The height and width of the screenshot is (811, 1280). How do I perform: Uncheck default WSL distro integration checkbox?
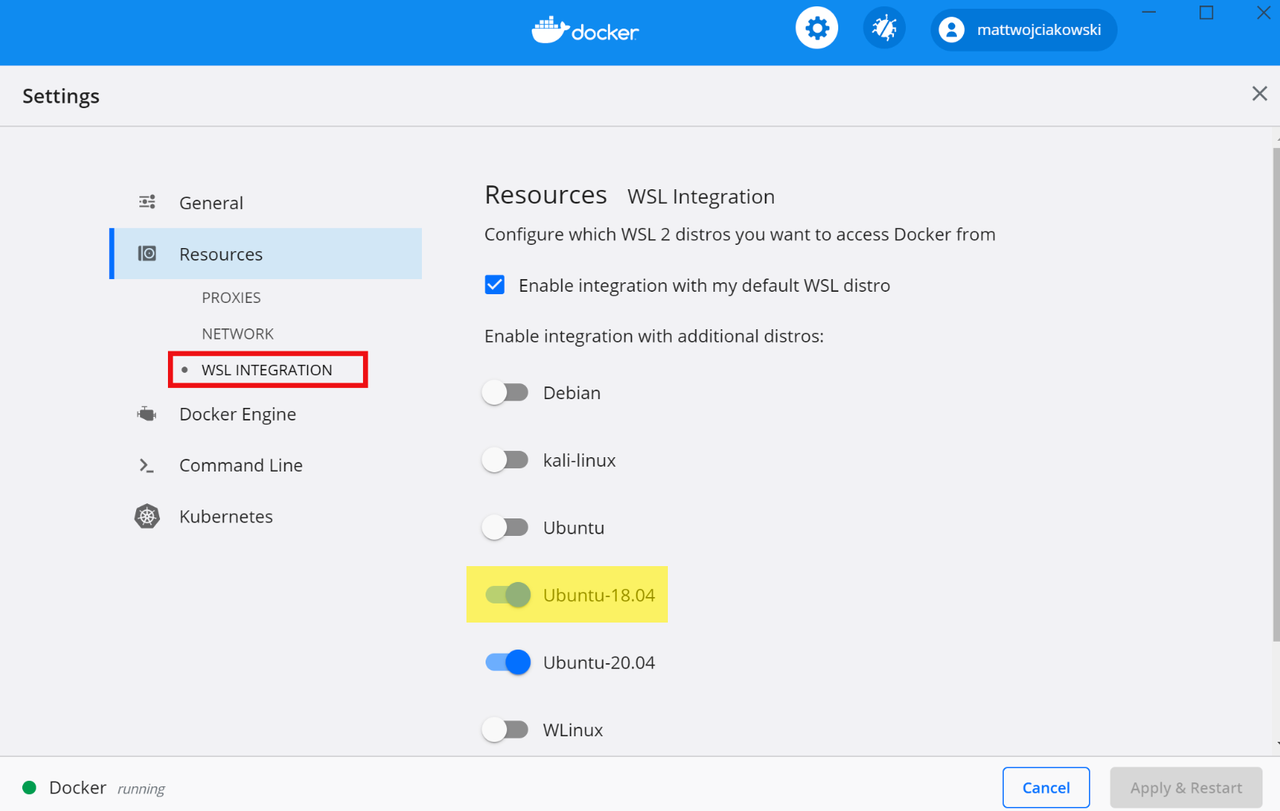(x=495, y=285)
